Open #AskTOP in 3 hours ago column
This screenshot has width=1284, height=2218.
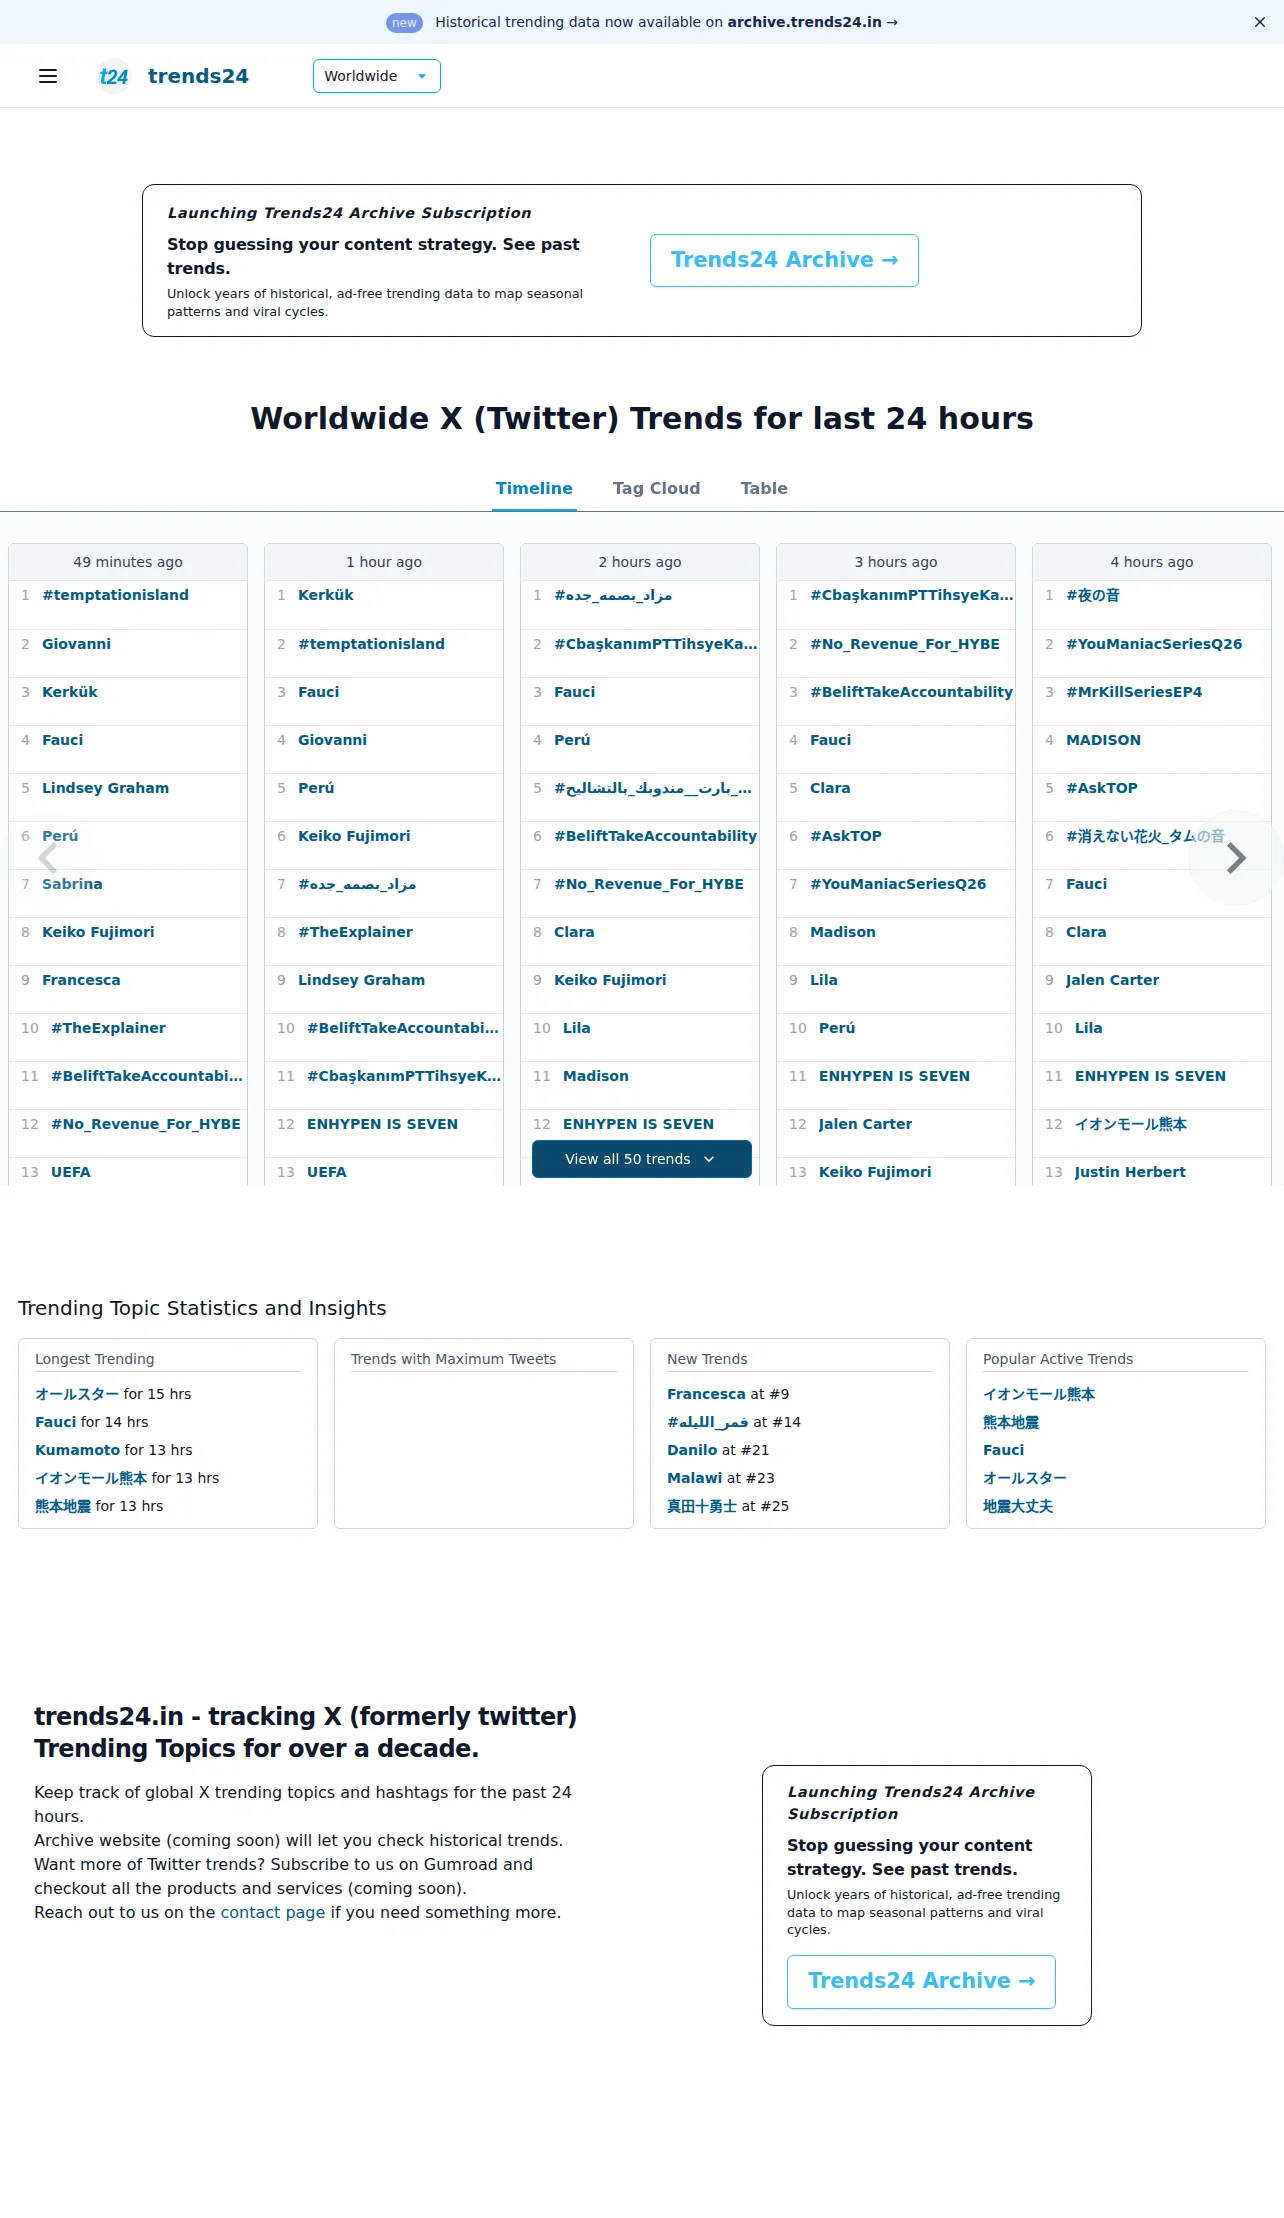click(846, 836)
